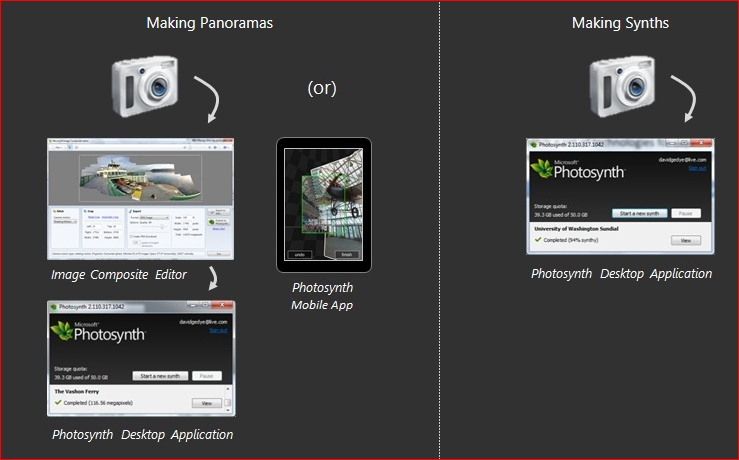
Task: Click 'Making Synths' heading
Action: click(620, 23)
